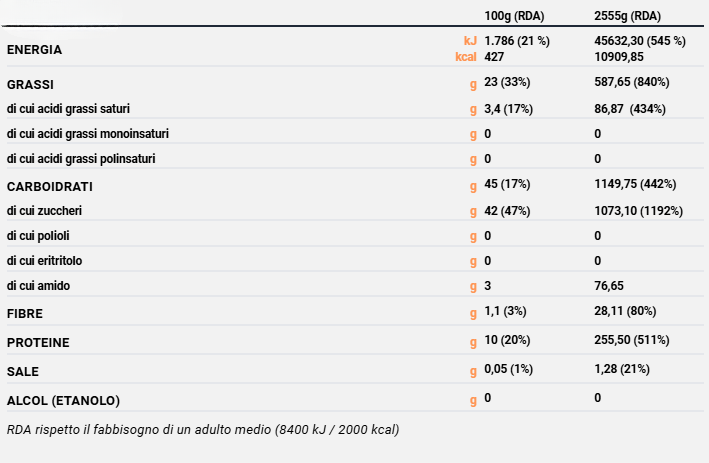Click the RDA footnote text about adulto medio
The width and height of the screenshot is (709, 463).
(x=203, y=430)
